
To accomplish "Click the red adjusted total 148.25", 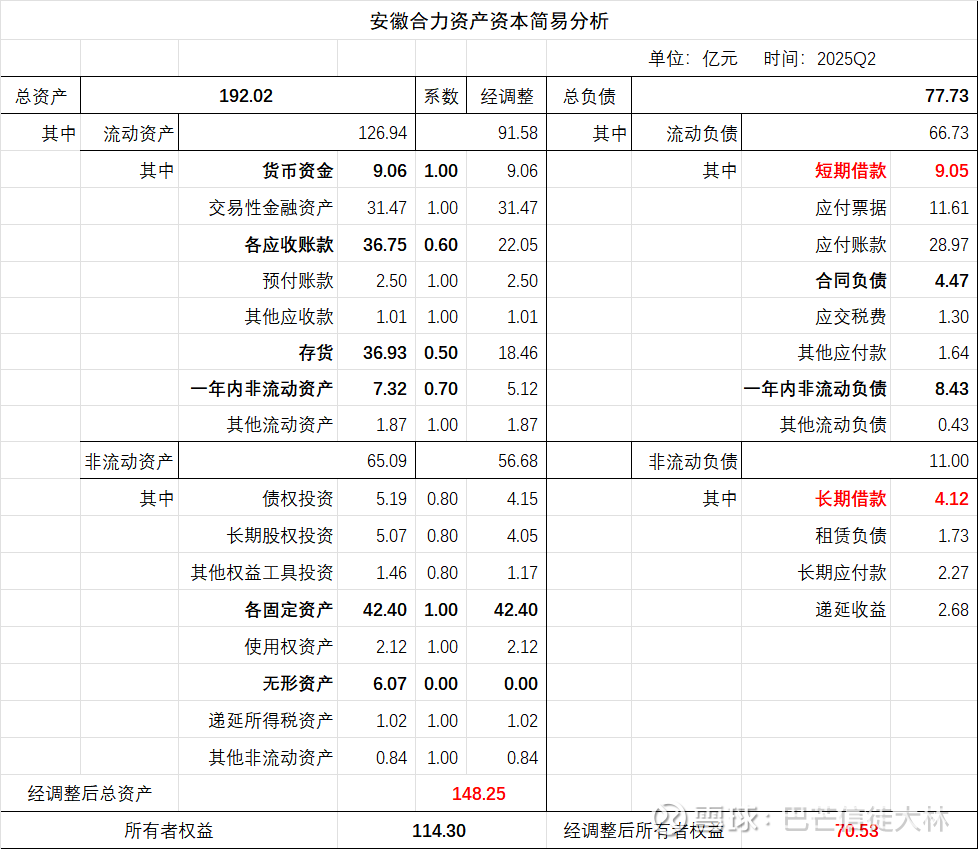I will 478,793.
